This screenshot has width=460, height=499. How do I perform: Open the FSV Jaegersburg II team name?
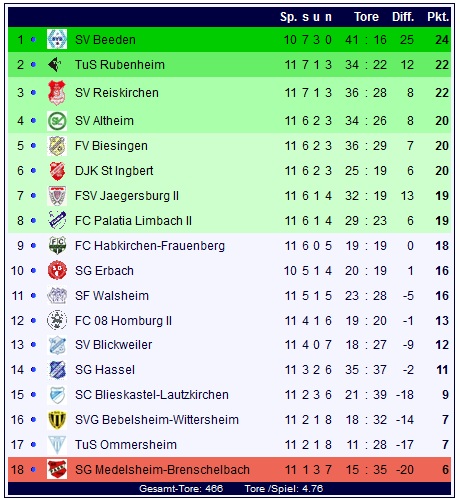(127, 196)
